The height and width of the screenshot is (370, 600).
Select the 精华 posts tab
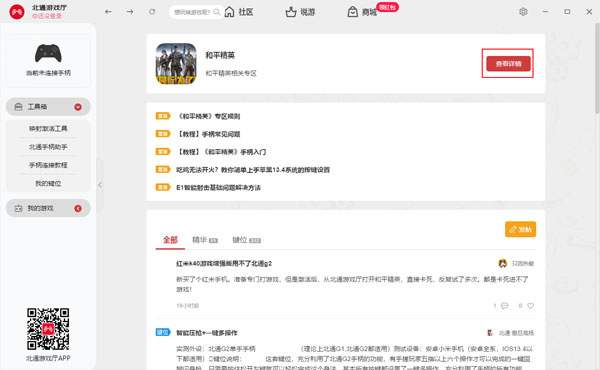[x=205, y=240]
